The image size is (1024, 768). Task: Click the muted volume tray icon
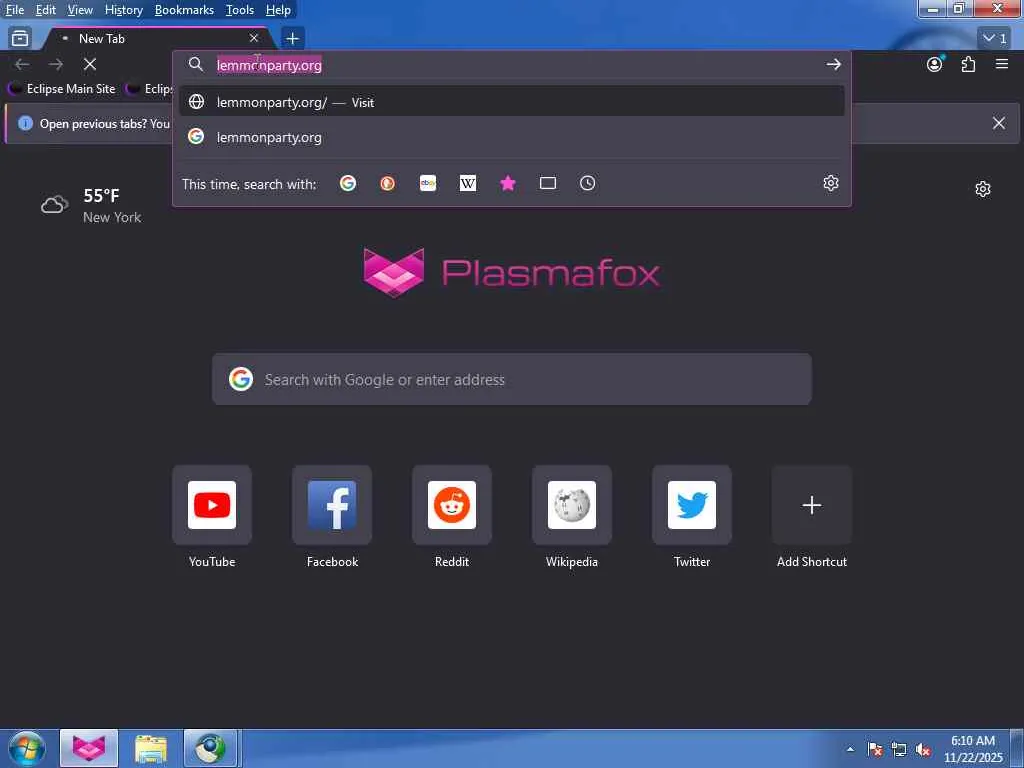(x=923, y=750)
